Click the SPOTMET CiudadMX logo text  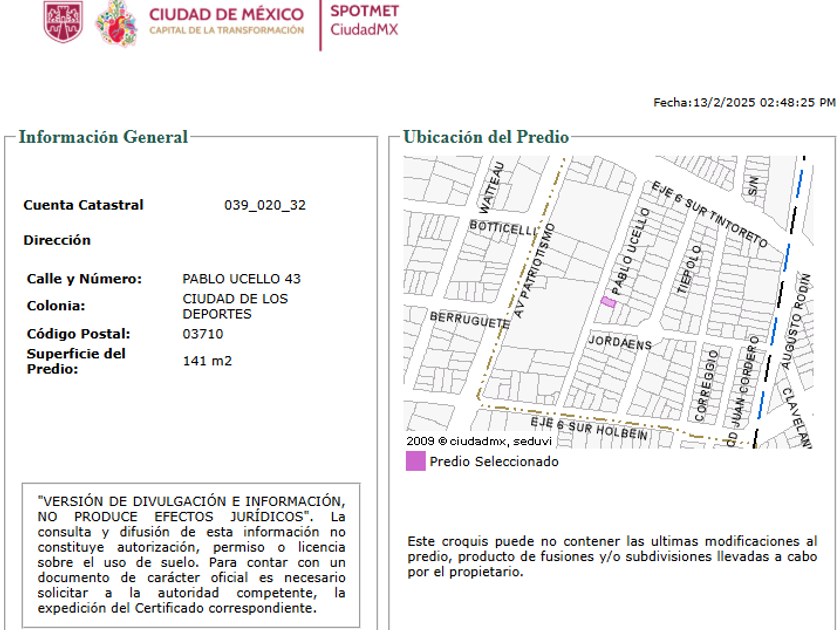364,20
